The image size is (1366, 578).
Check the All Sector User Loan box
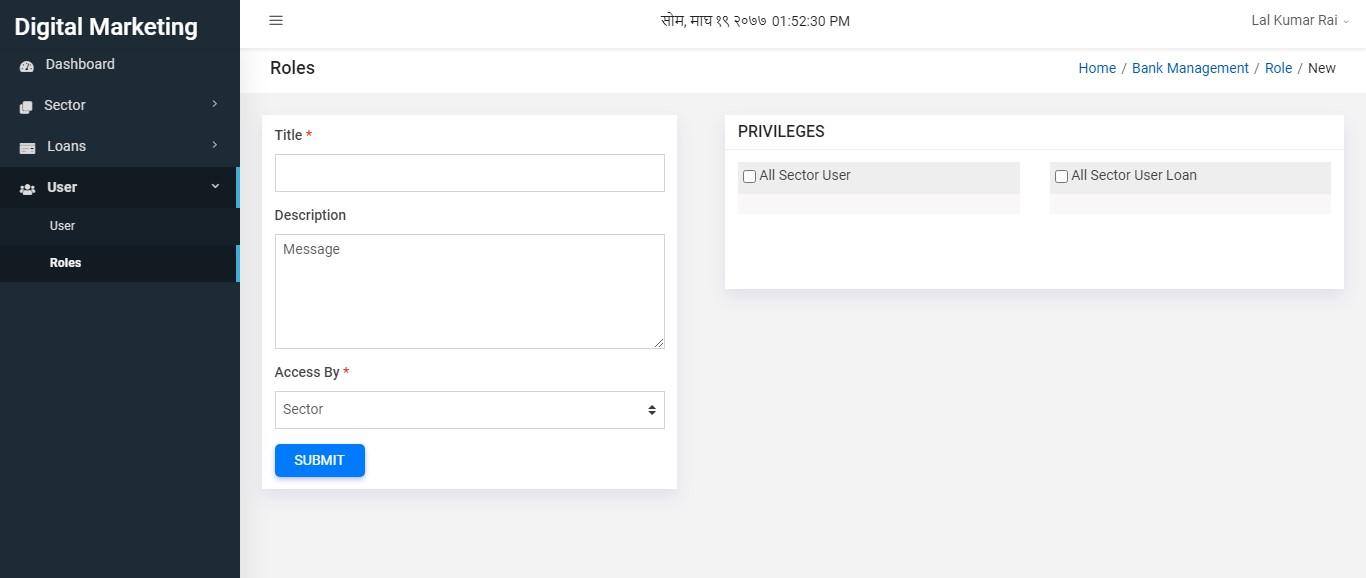coord(1061,176)
